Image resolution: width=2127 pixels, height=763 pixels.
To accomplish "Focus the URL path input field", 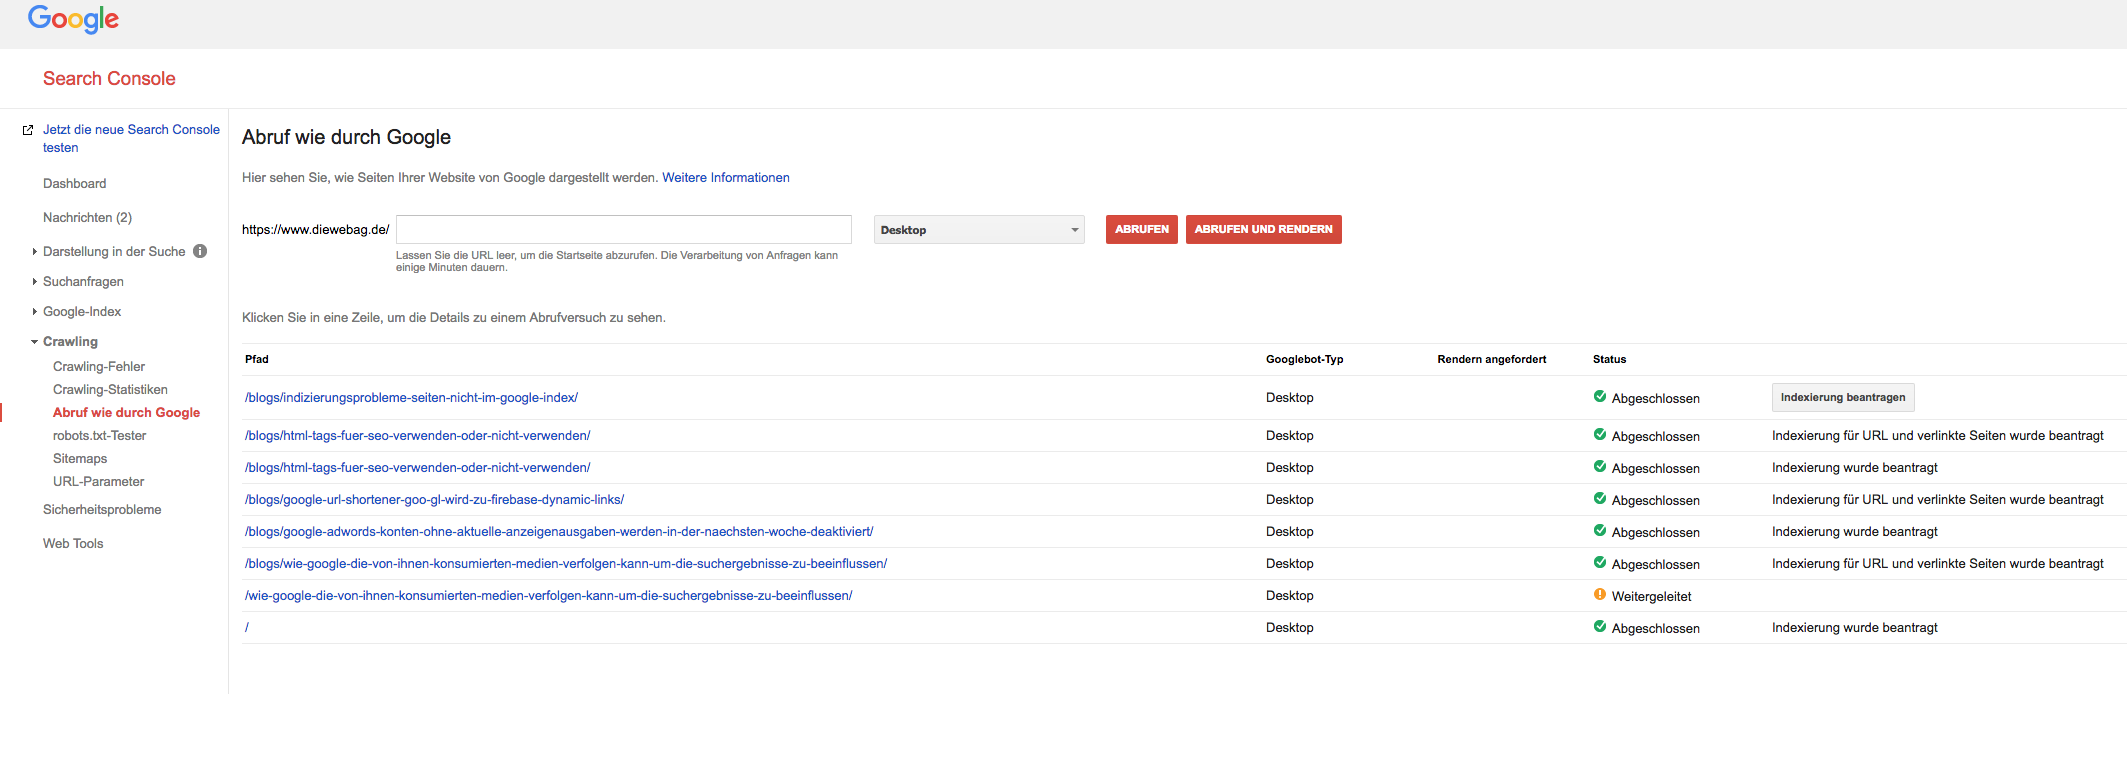I will [624, 229].
